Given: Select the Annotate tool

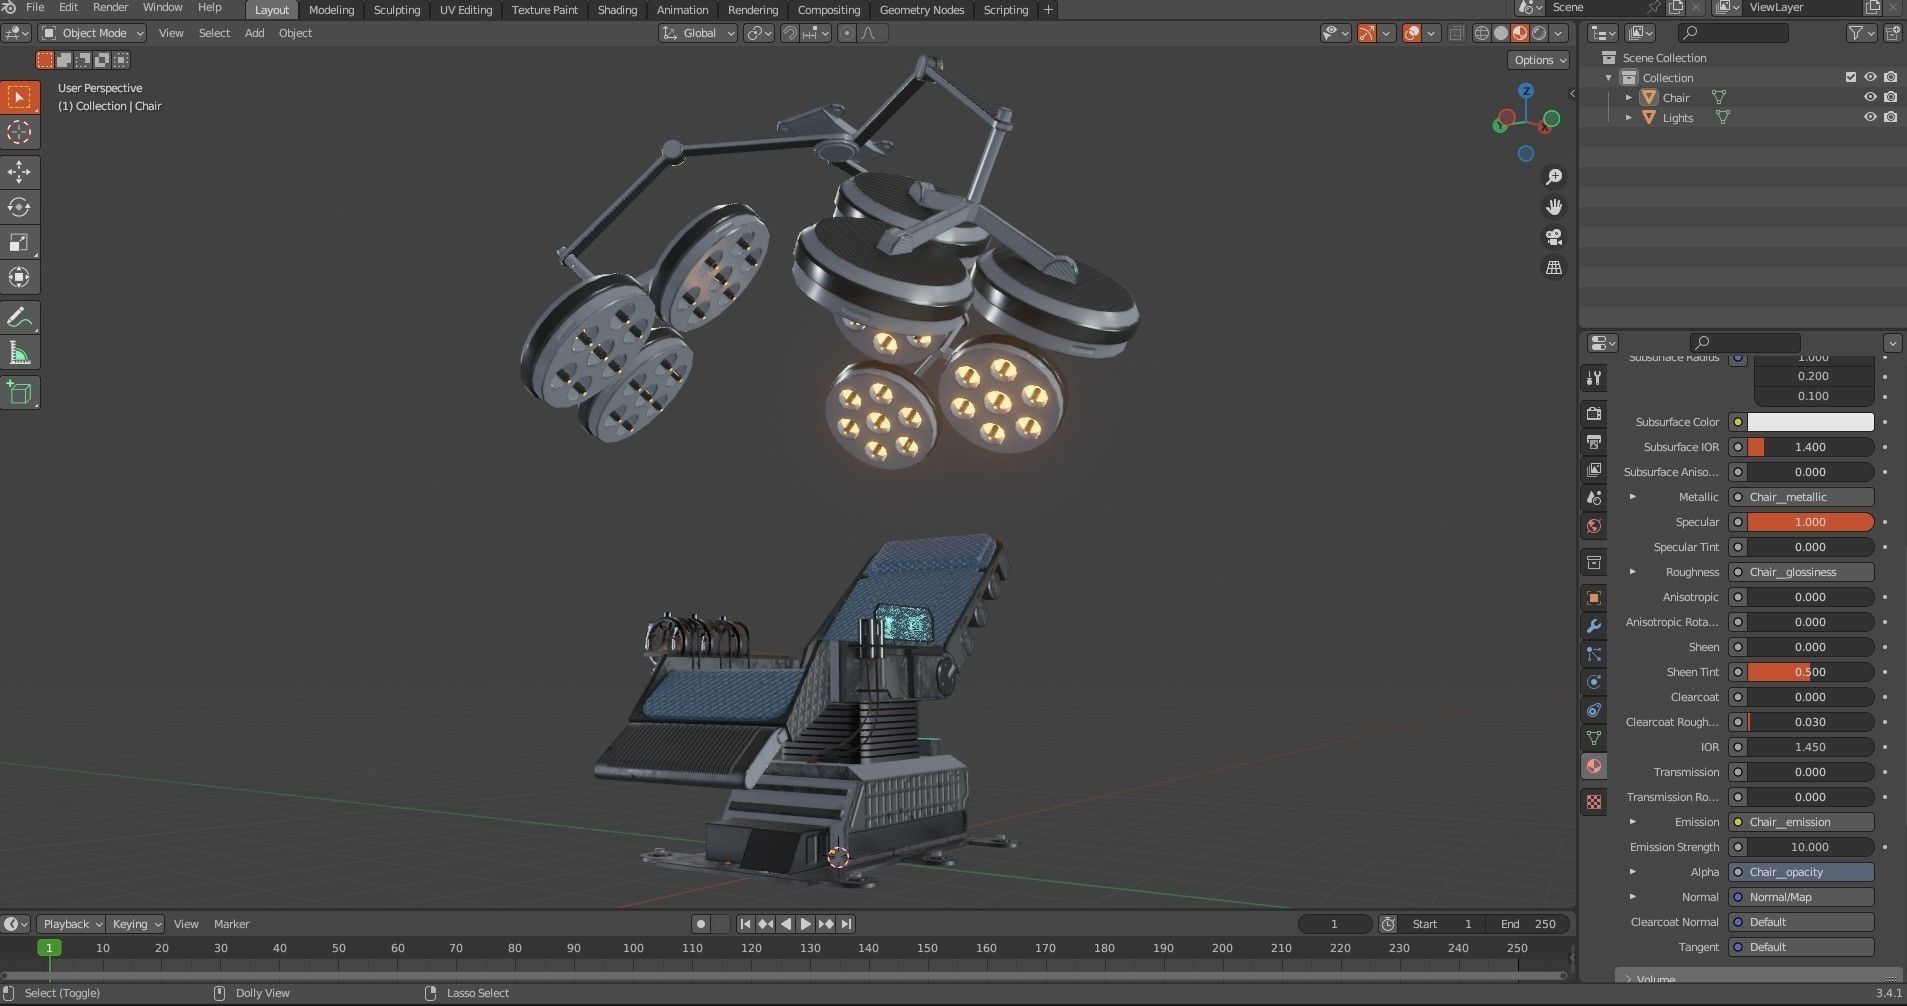Looking at the screenshot, I should point(19,317).
